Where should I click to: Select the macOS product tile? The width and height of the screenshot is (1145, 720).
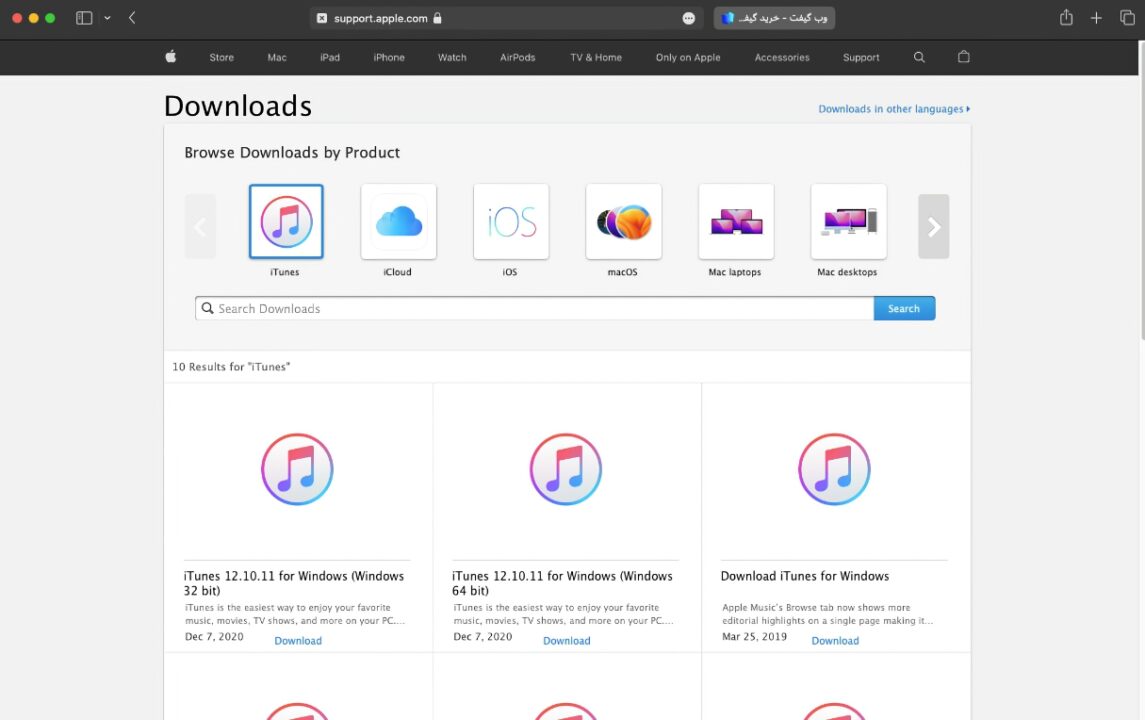(624, 221)
